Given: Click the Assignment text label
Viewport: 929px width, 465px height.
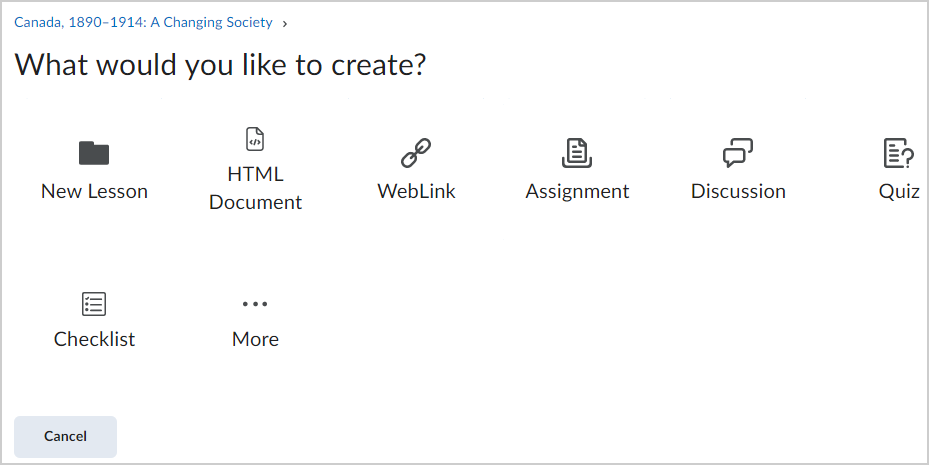Looking at the screenshot, I should point(577,191).
